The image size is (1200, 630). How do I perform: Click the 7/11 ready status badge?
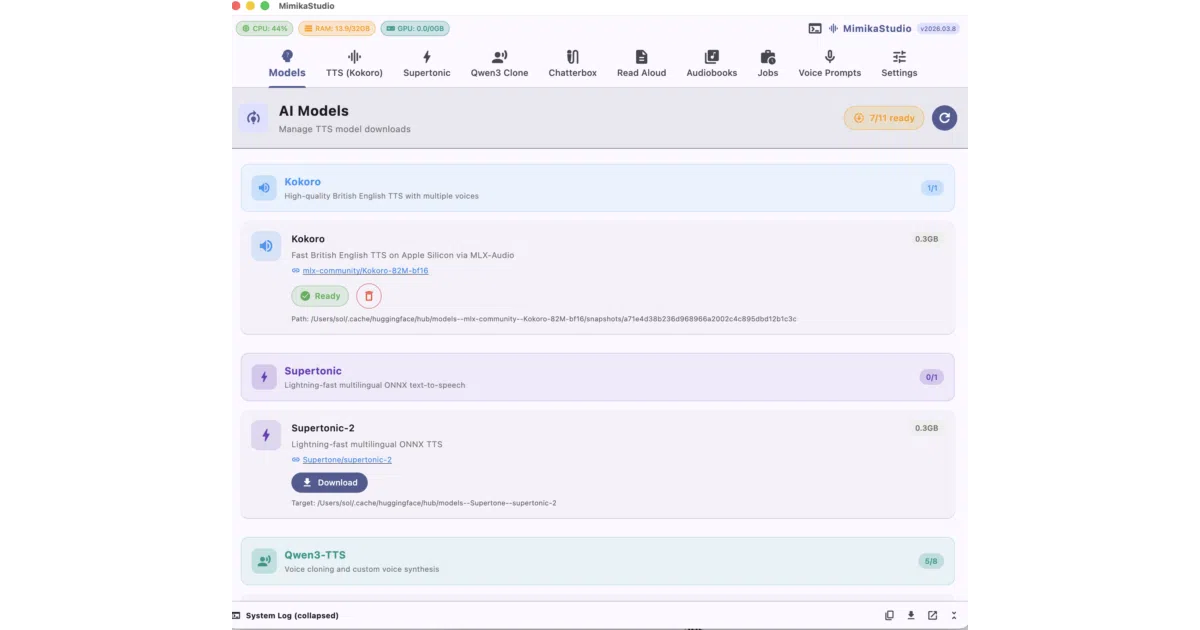(x=884, y=118)
